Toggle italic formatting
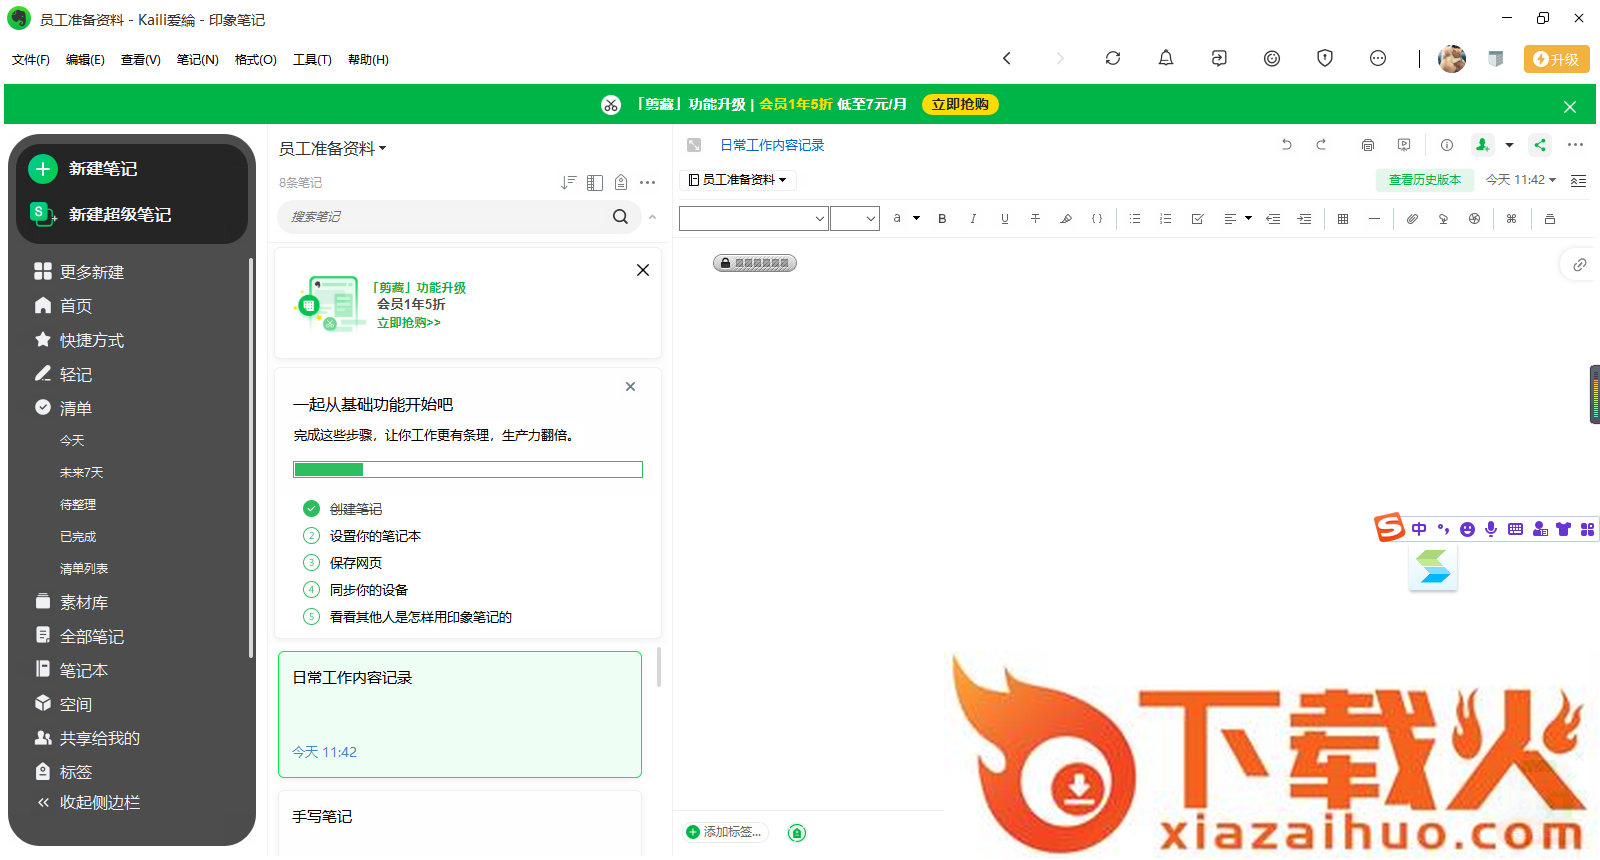The height and width of the screenshot is (860, 1600). 973,219
